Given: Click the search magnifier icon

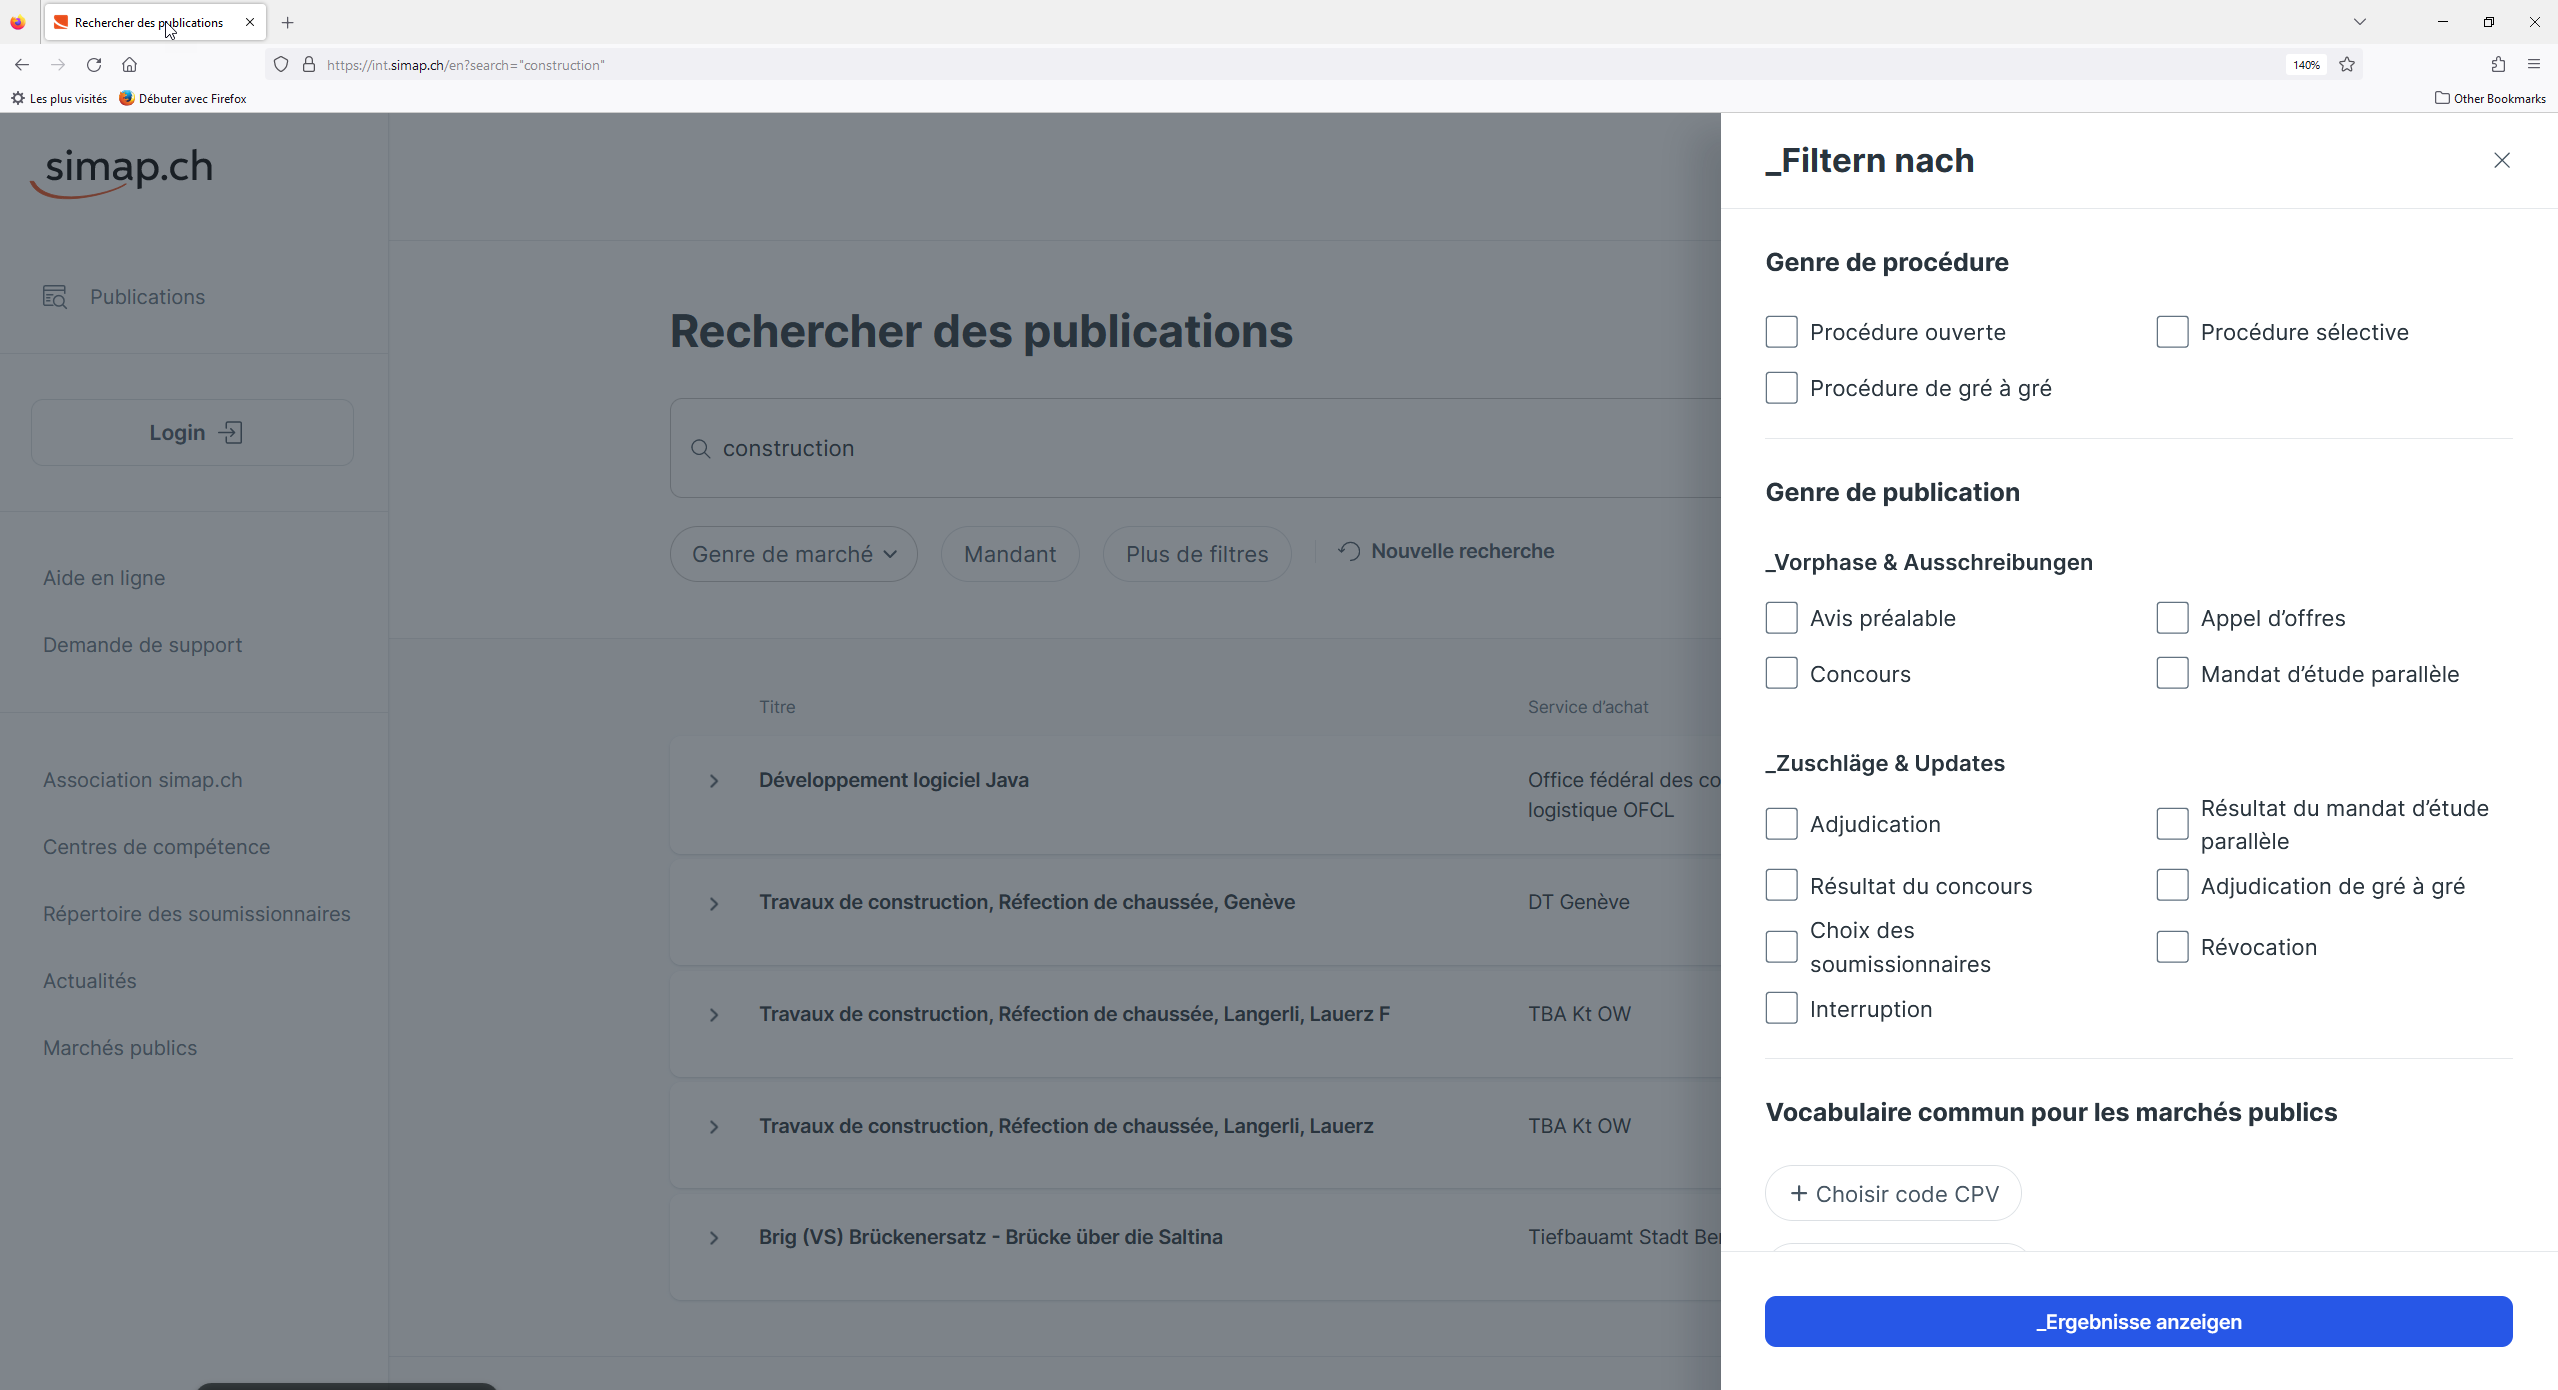Looking at the screenshot, I should (x=700, y=449).
